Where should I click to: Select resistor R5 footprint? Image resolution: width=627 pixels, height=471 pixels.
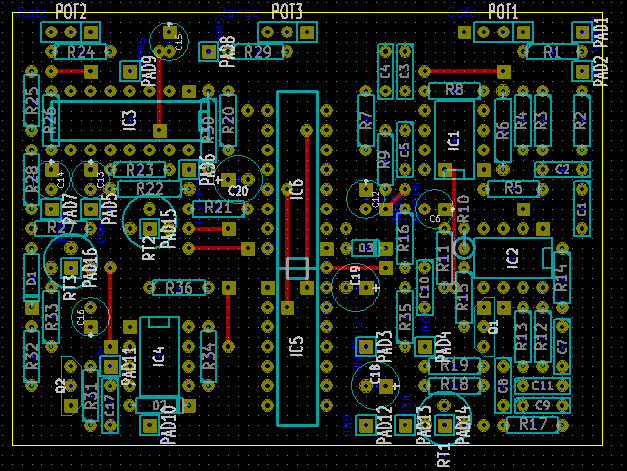[x=513, y=189]
